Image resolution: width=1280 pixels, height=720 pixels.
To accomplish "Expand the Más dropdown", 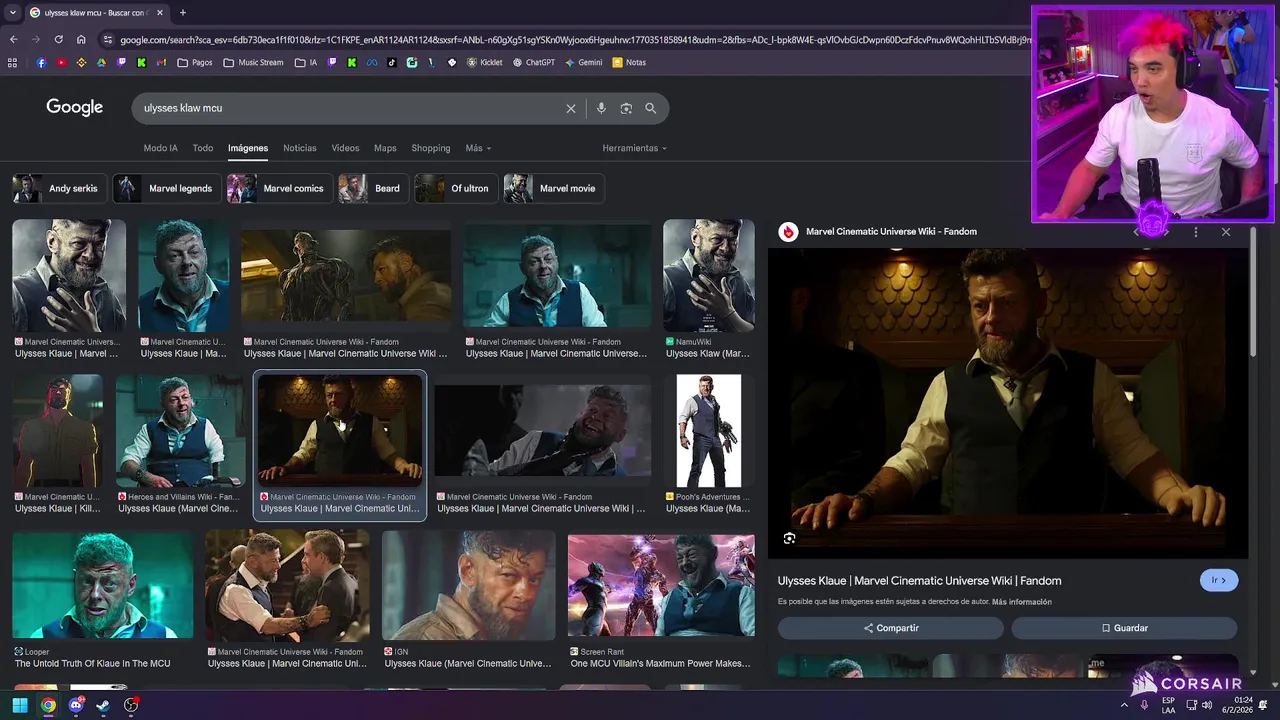I will pos(478,148).
